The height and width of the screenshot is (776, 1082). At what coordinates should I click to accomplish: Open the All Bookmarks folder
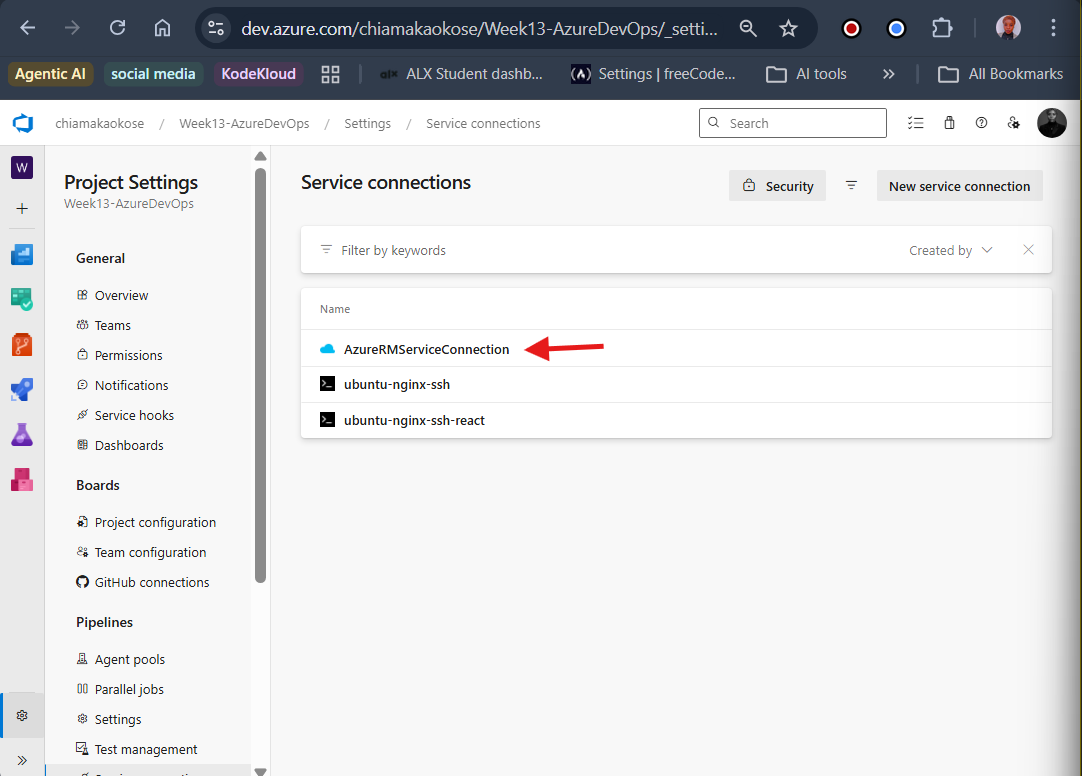[x=1000, y=74]
